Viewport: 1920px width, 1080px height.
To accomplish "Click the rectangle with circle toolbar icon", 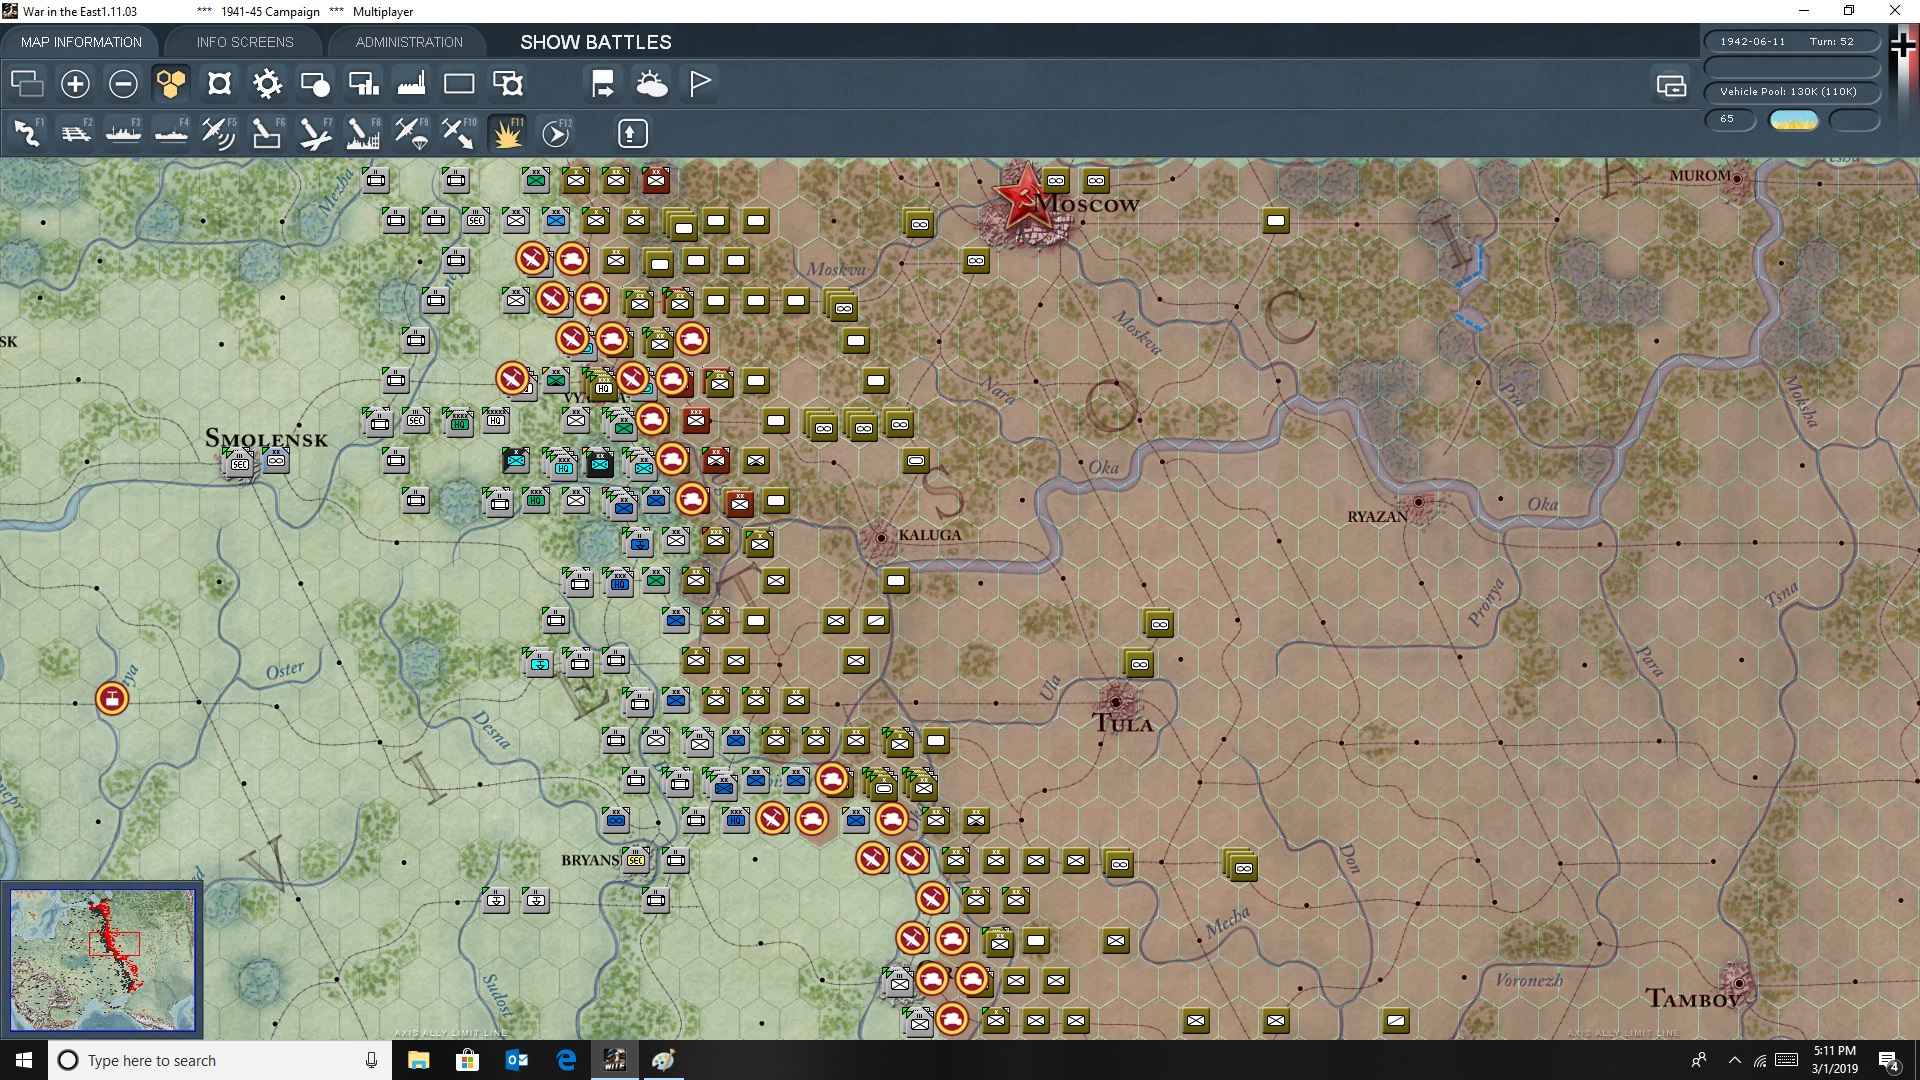I will coord(315,84).
